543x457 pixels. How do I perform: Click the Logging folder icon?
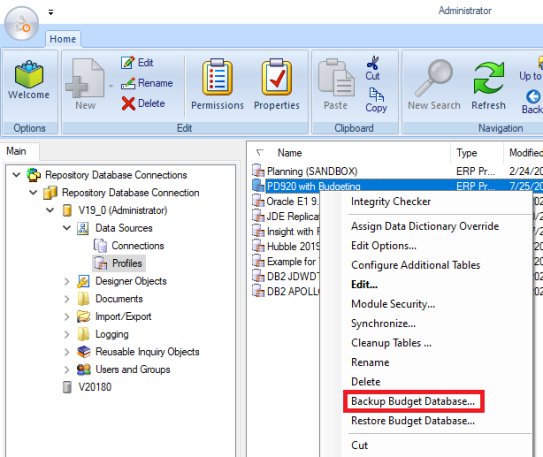83,334
